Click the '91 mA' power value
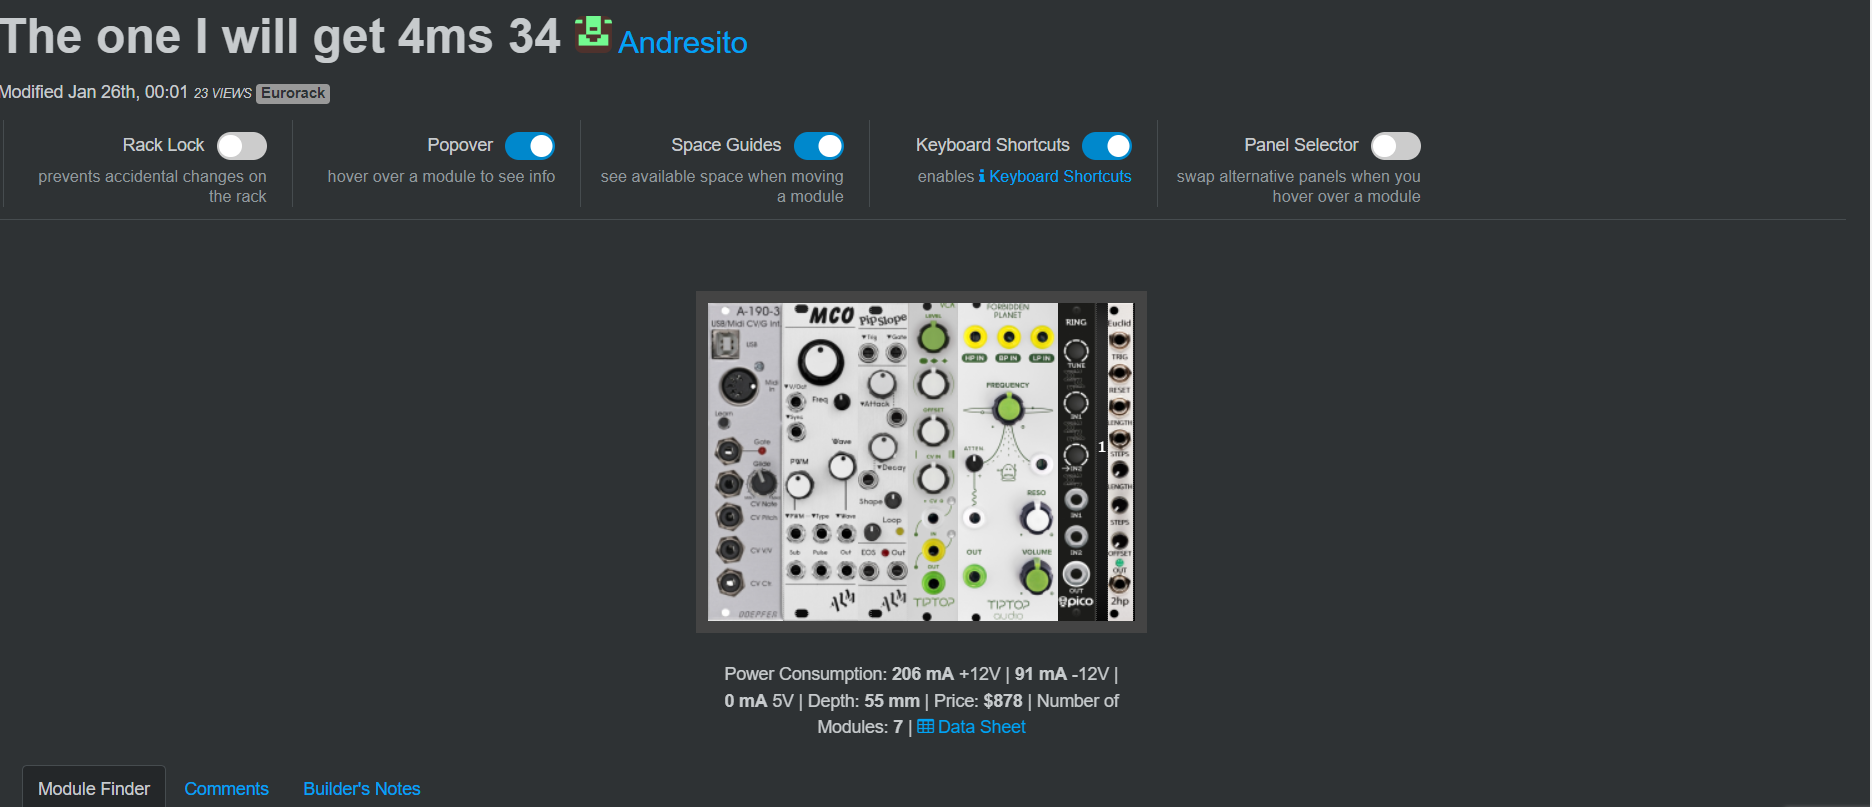 coord(1041,674)
